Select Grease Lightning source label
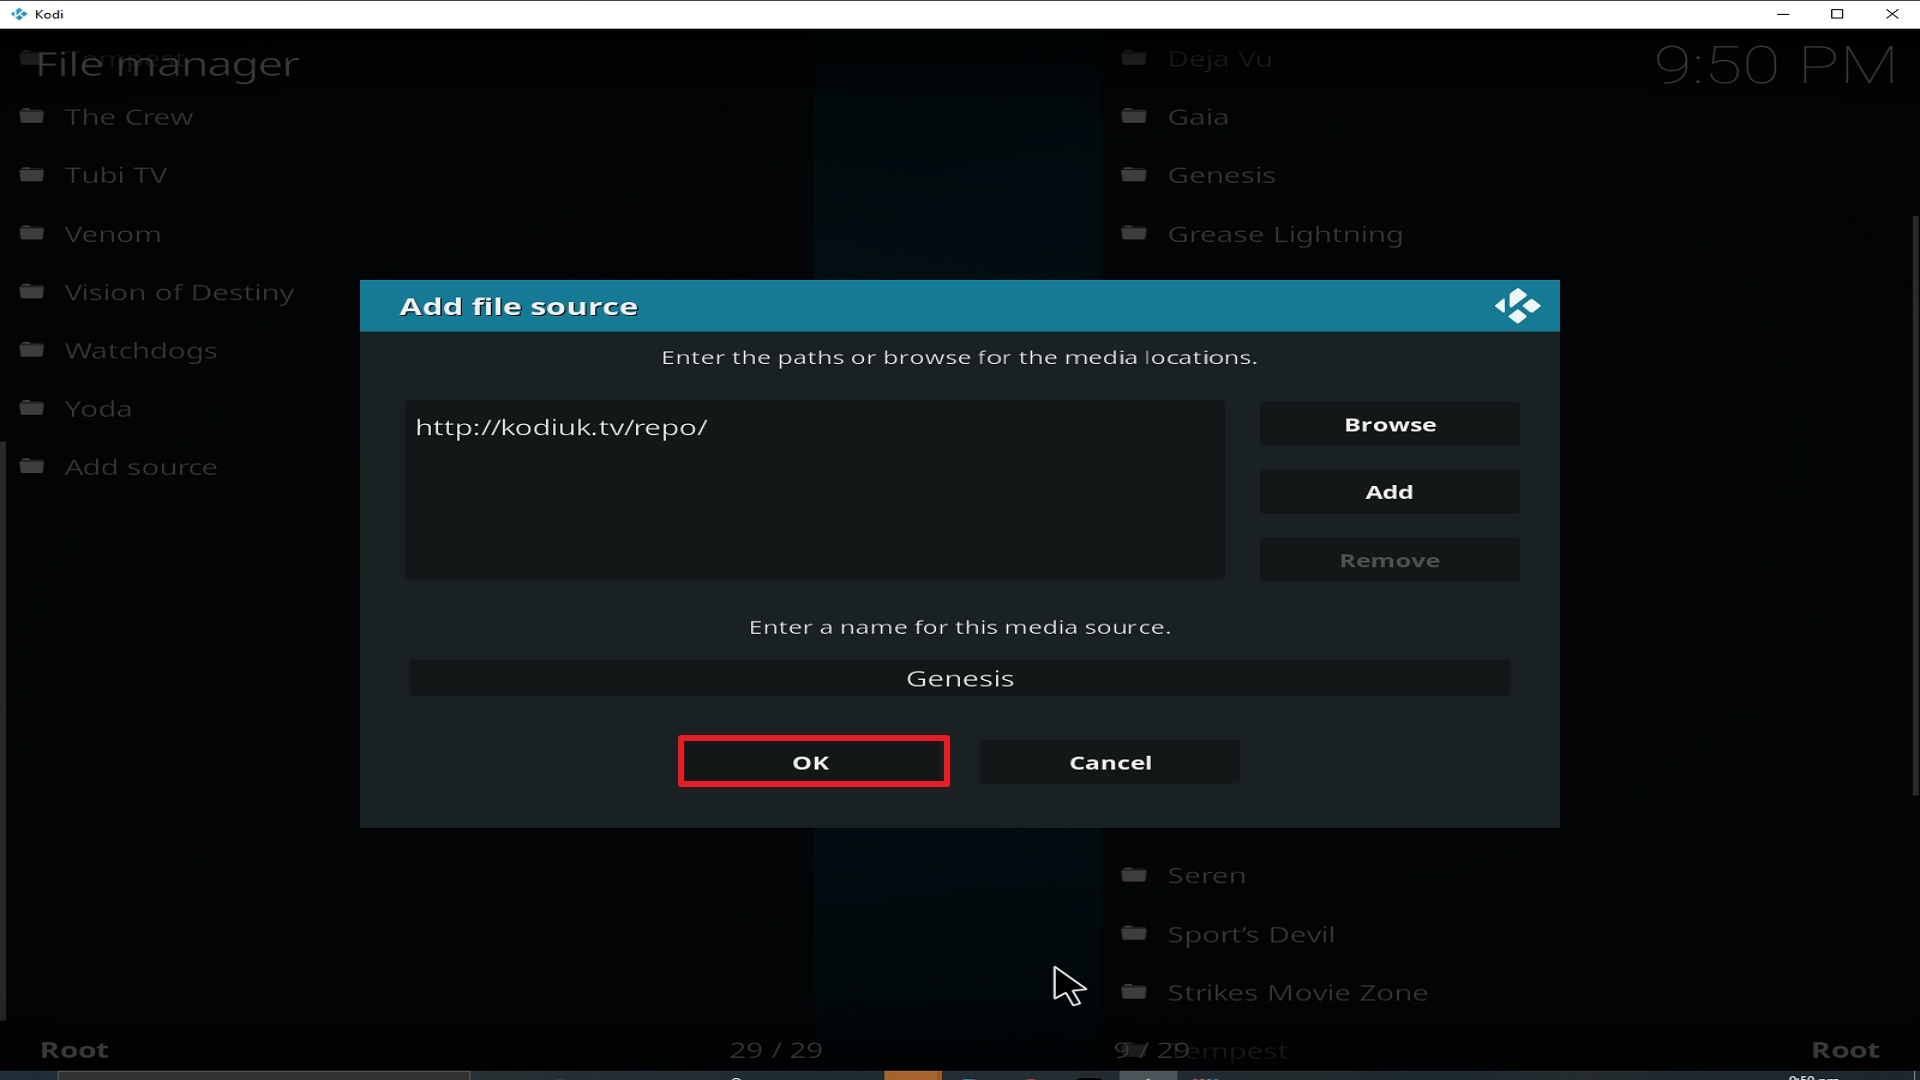 (1285, 234)
